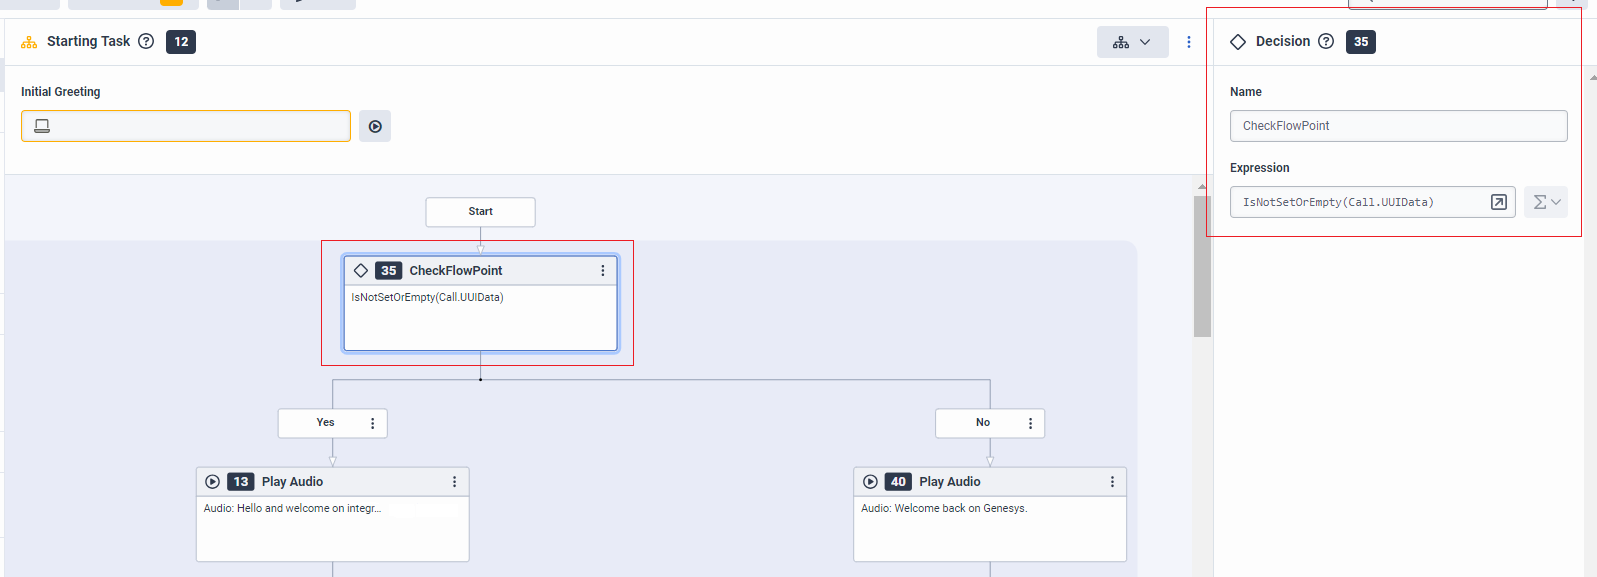The image size is (1597, 577).
Task: Click the Initial Greeting audio input field
Action: [x=186, y=126]
